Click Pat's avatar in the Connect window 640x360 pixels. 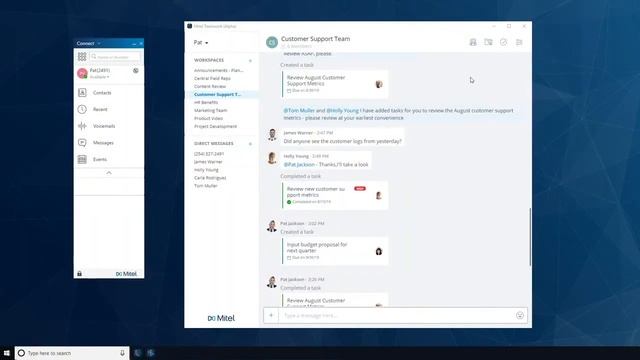(x=82, y=73)
